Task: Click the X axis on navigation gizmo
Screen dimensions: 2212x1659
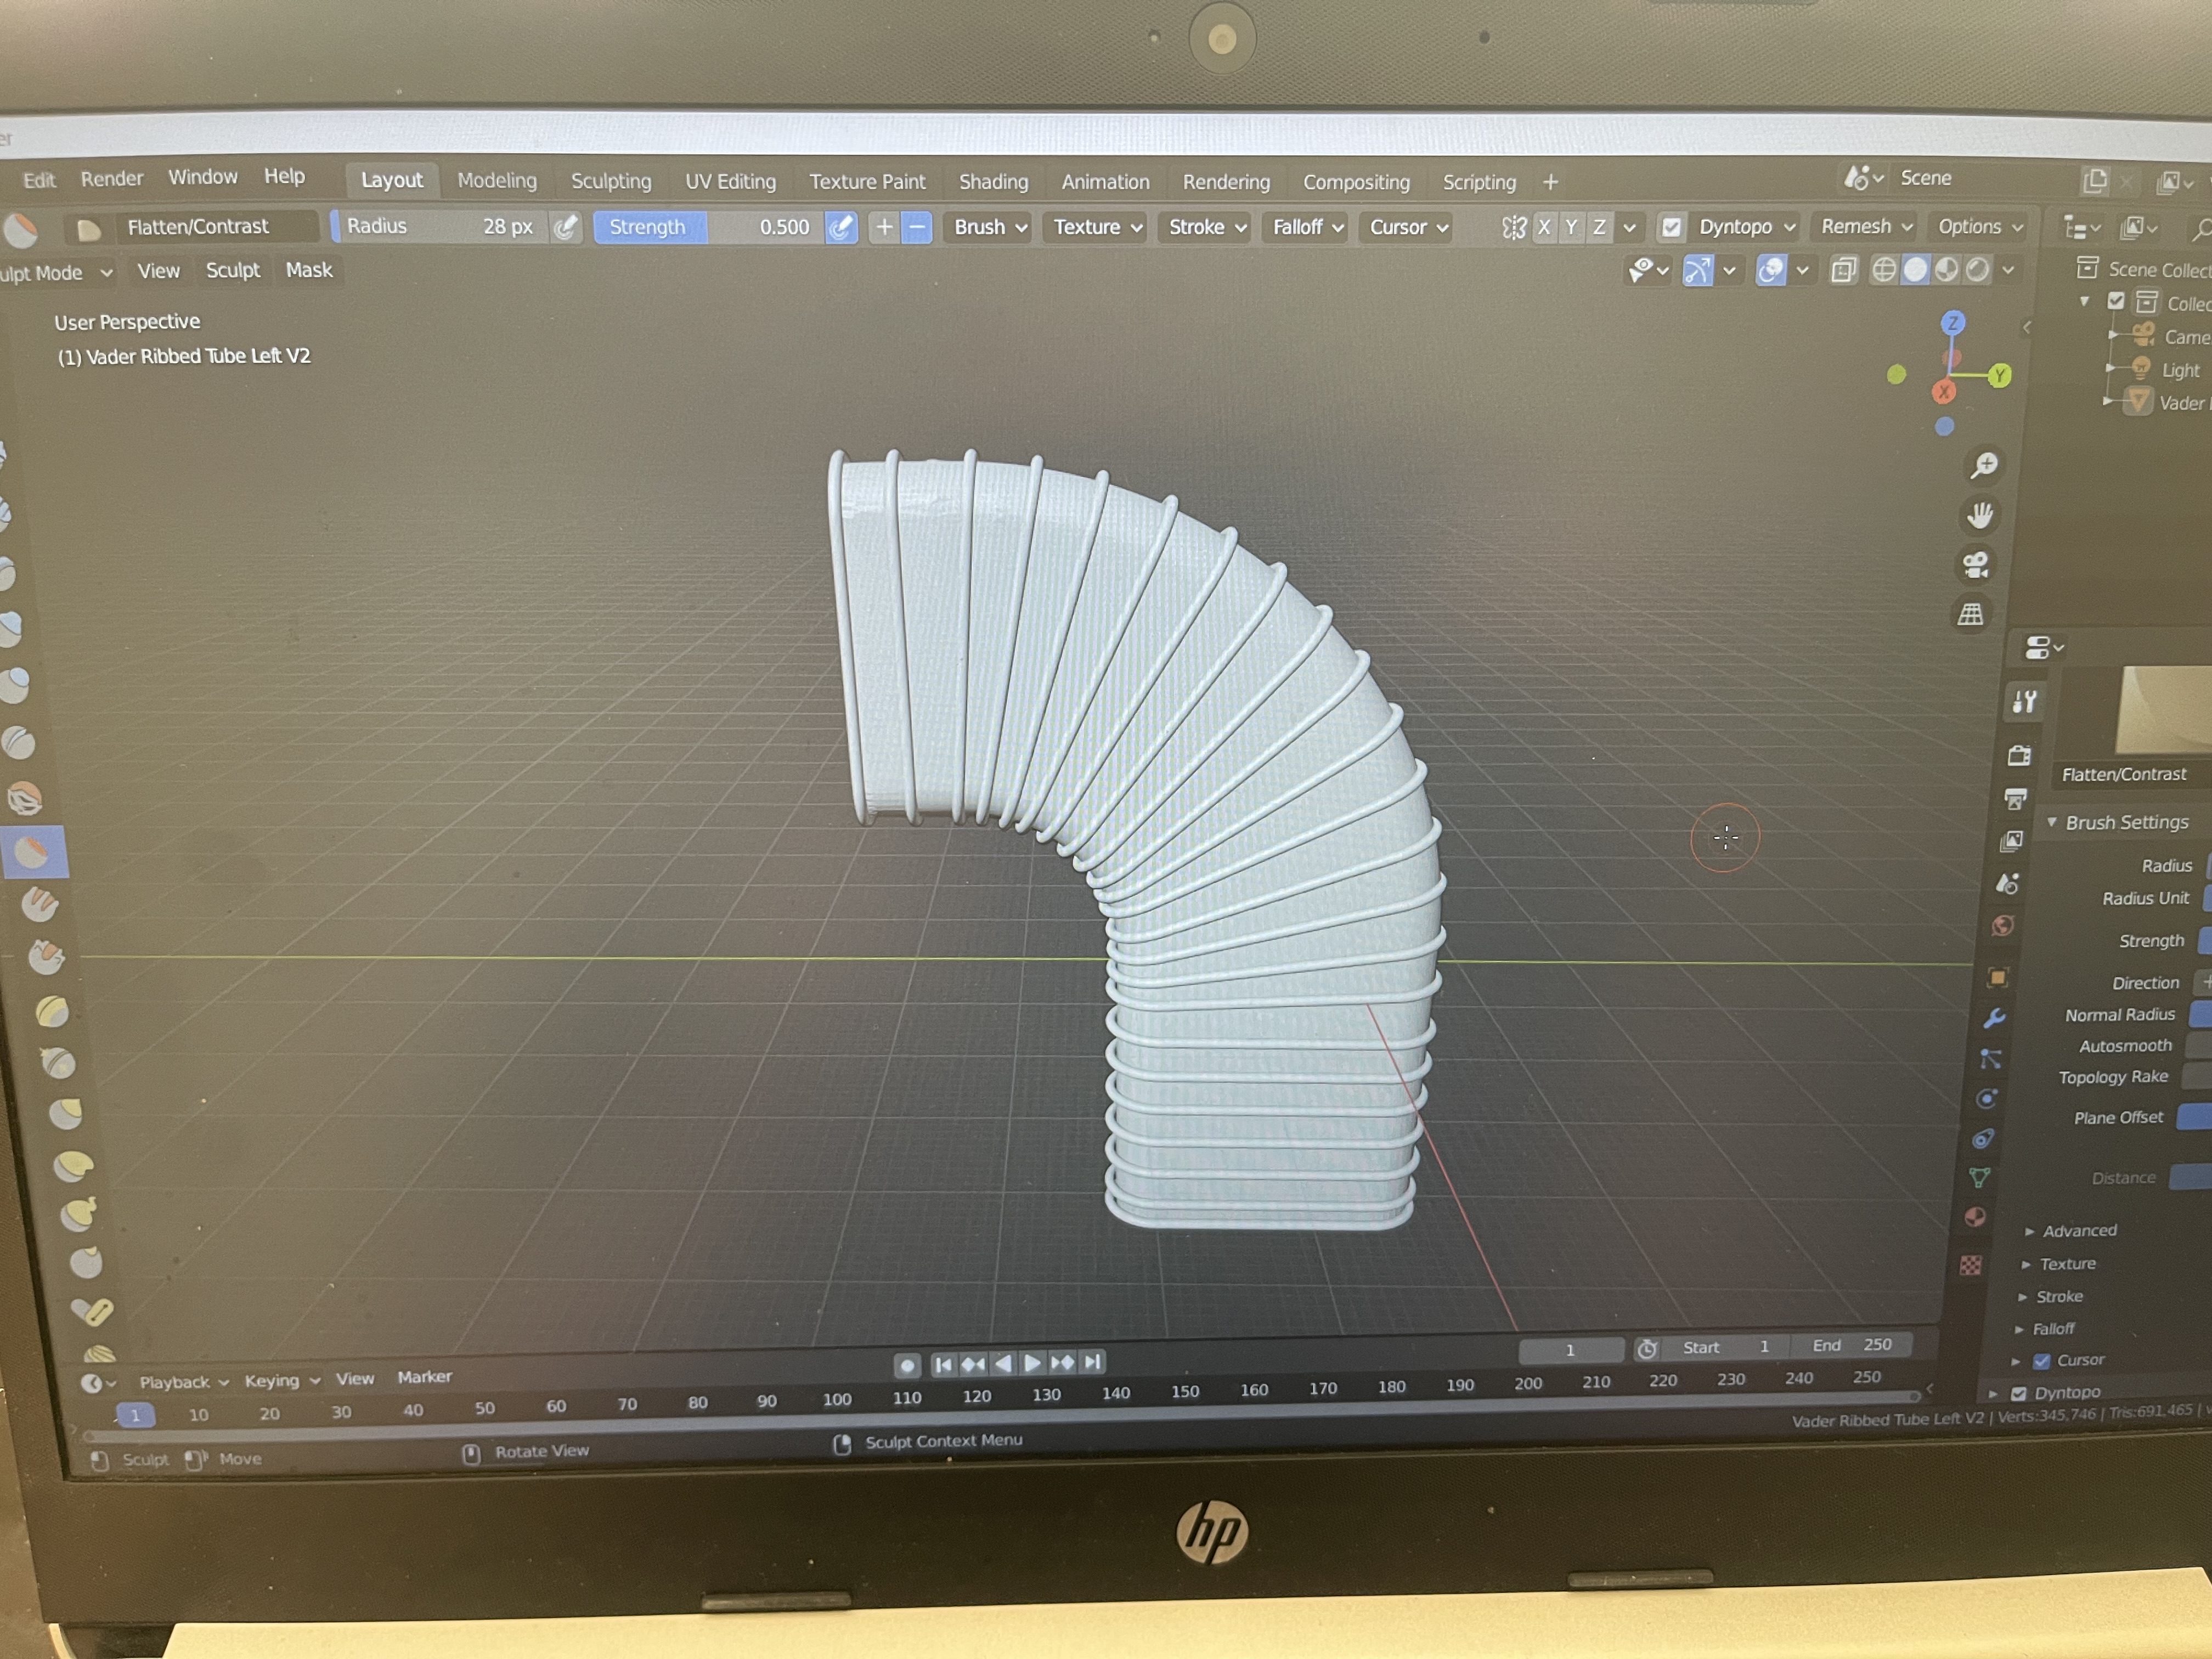Action: [x=1943, y=392]
